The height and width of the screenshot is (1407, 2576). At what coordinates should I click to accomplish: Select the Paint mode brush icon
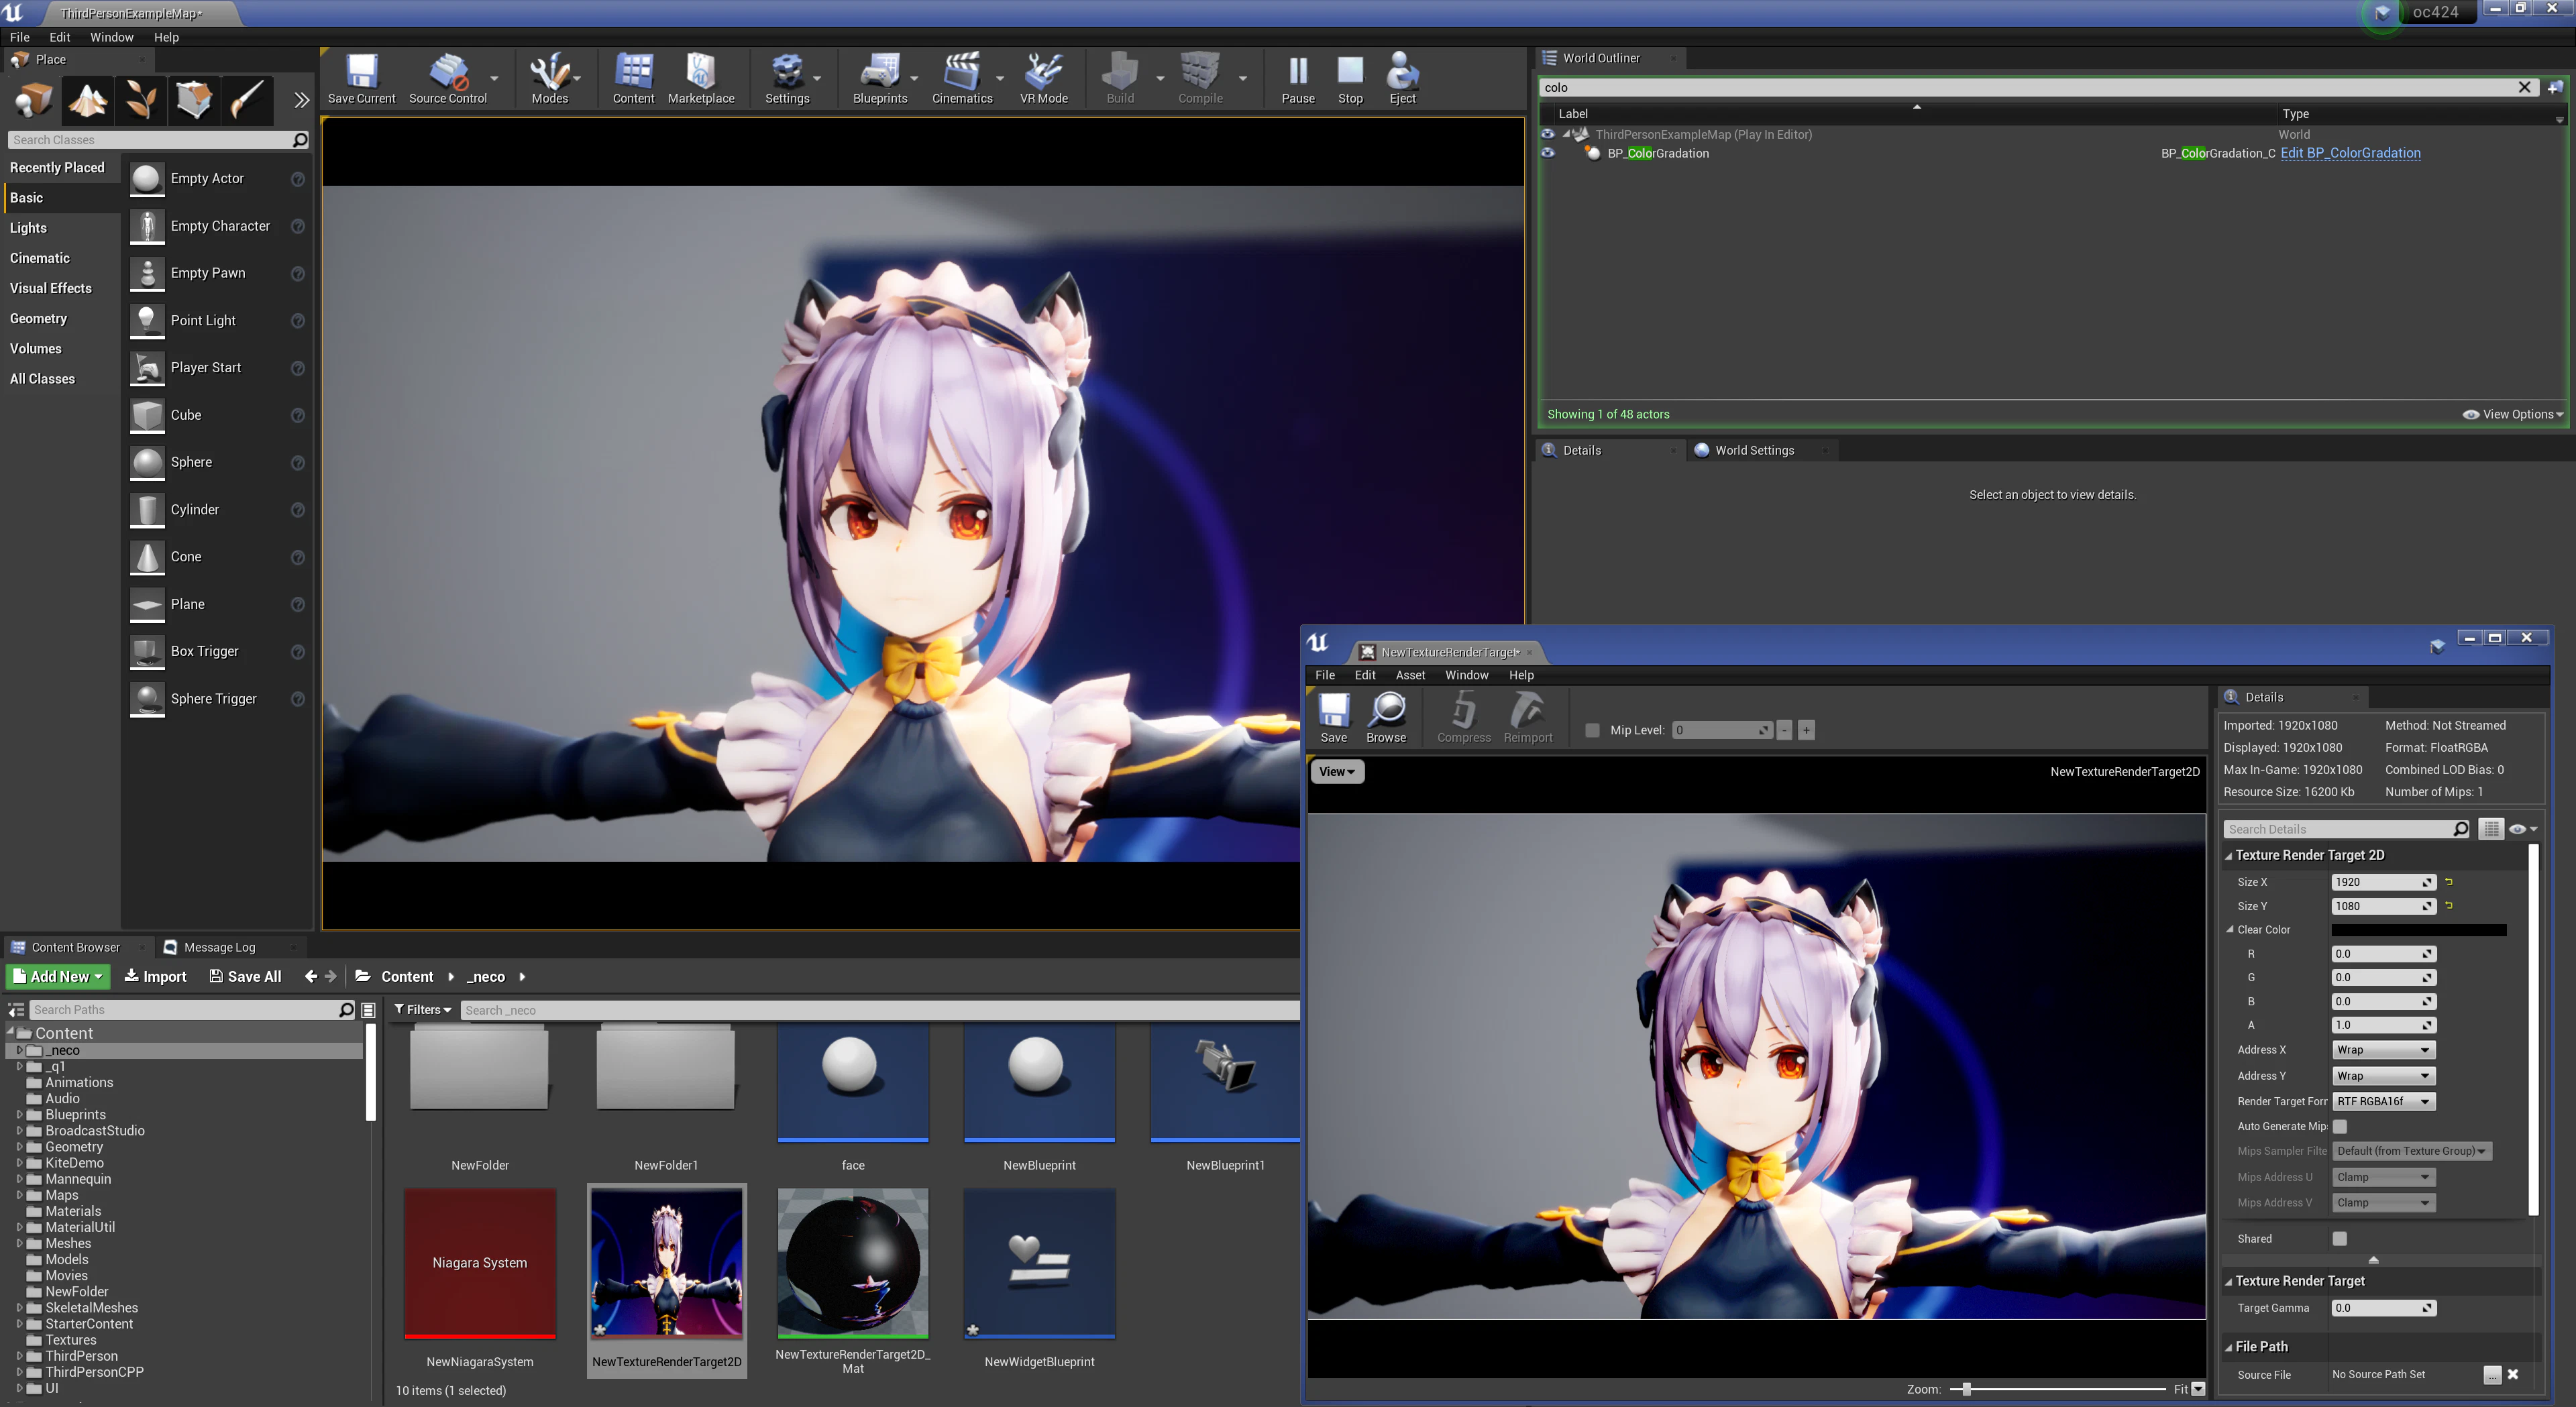click(246, 100)
